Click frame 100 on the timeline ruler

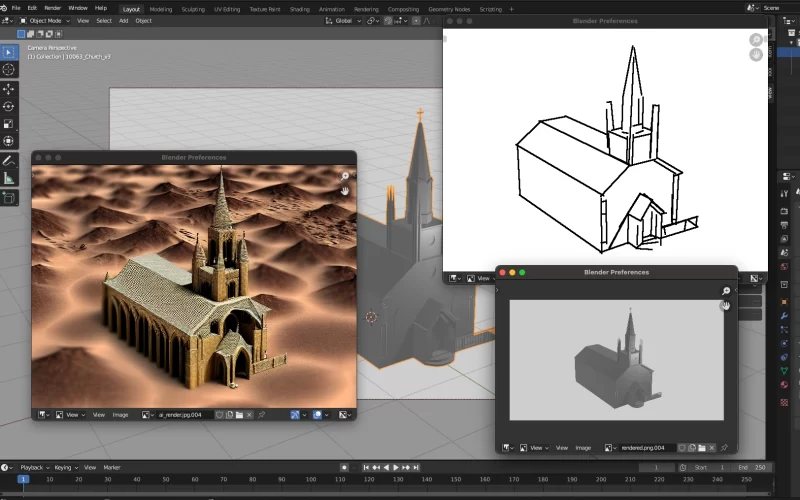tap(312, 479)
